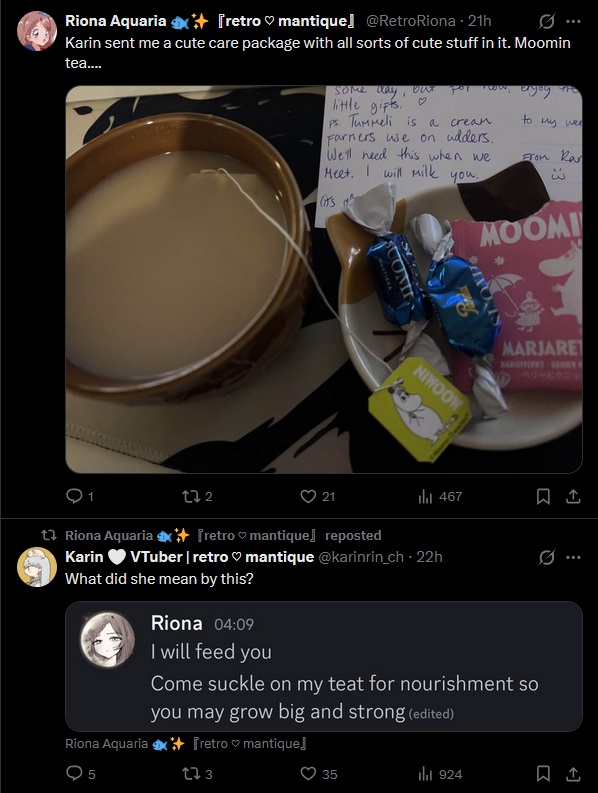
Task: Open Riona Aquaria's profile avatar
Action: coord(36,31)
